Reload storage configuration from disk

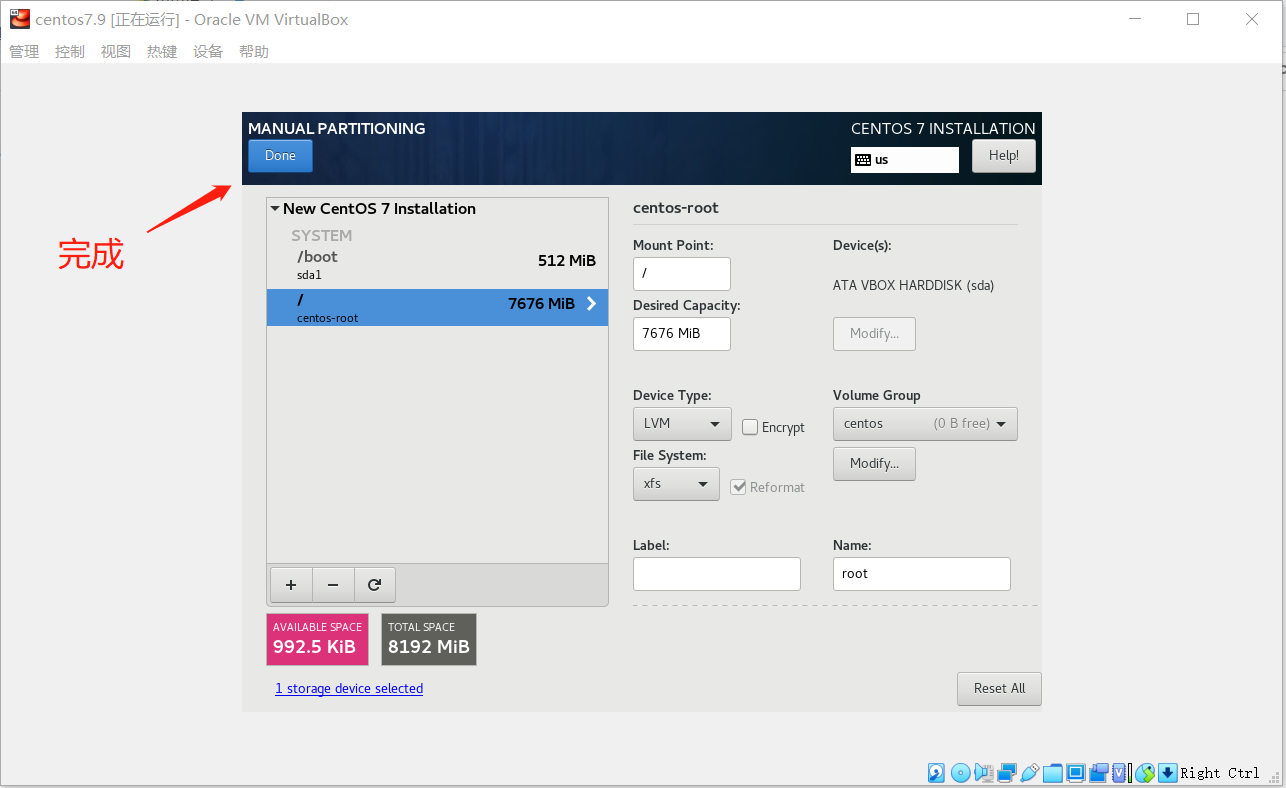tap(375, 585)
